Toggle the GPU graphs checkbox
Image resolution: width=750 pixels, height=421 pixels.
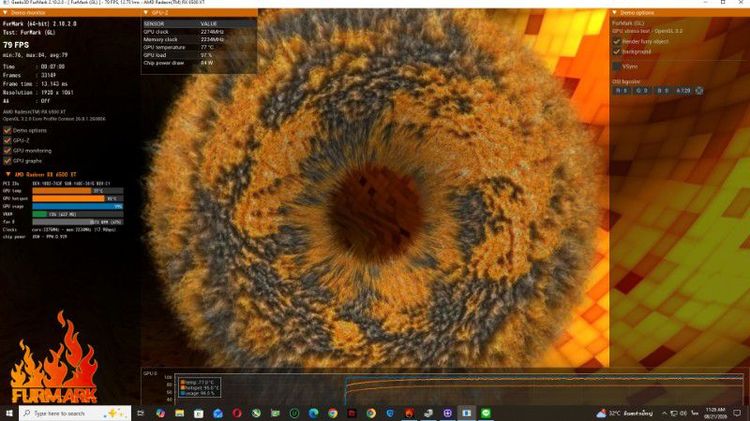pos(7,161)
